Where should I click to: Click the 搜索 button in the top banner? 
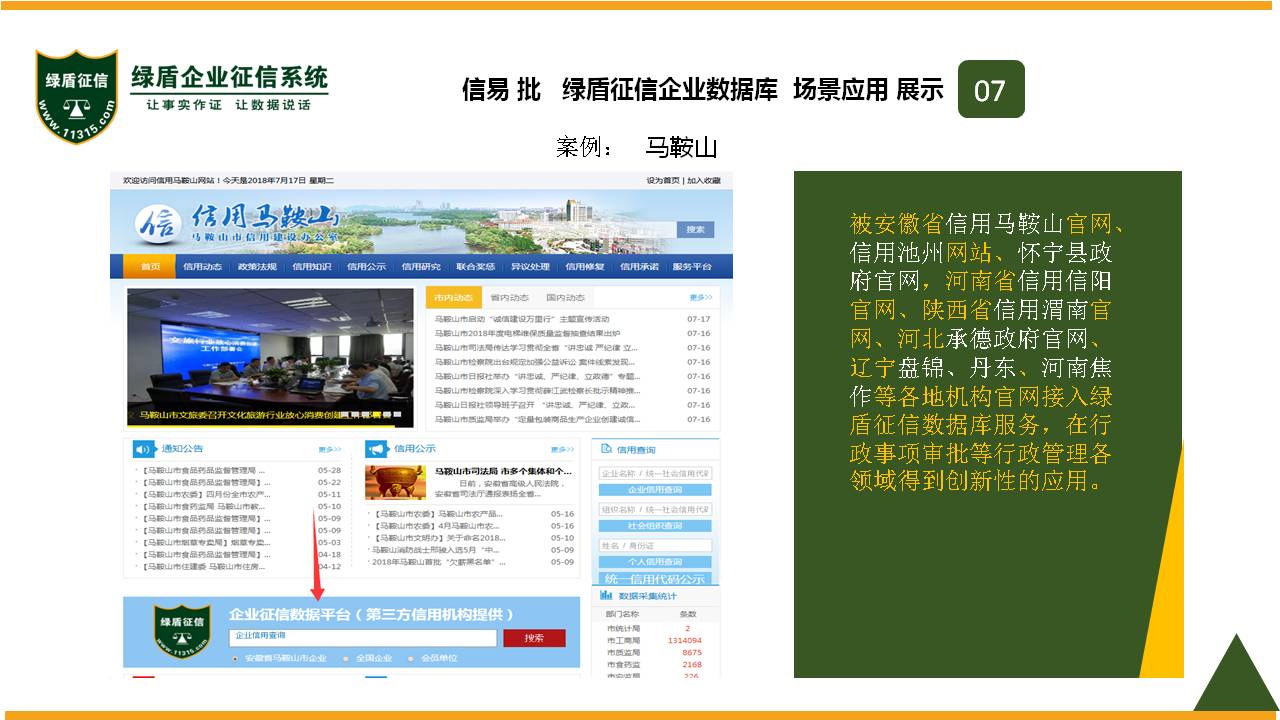click(x=695, y=230)
